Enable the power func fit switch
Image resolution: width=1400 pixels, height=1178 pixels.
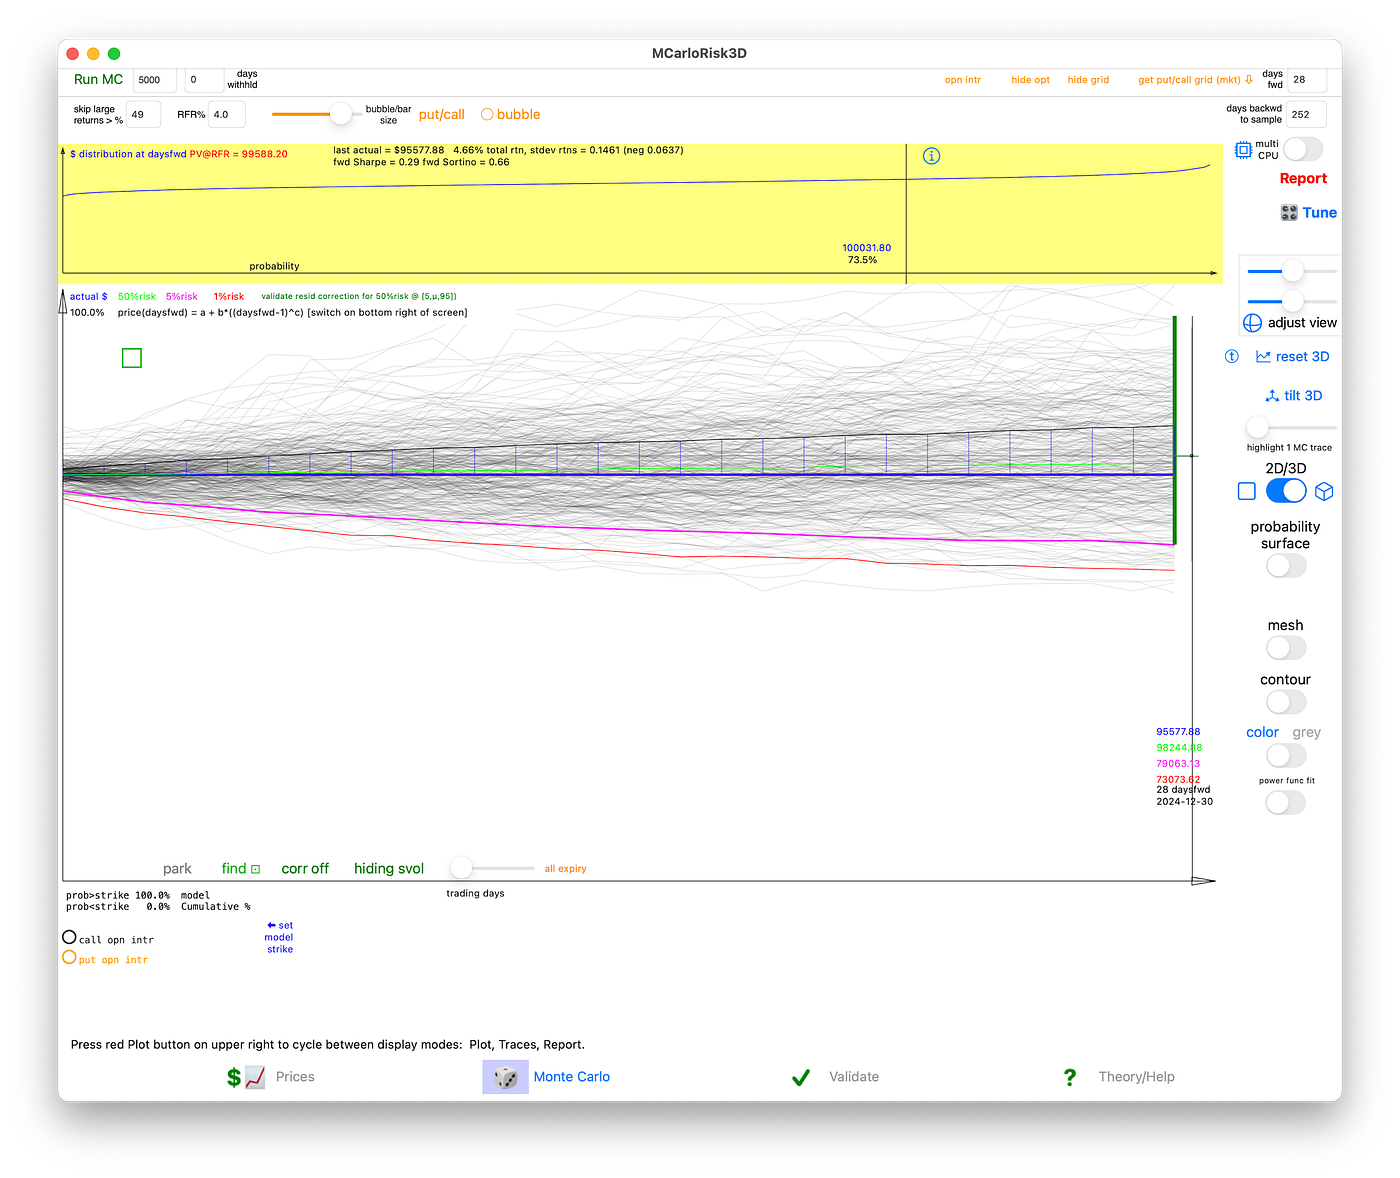point(1286,802)
